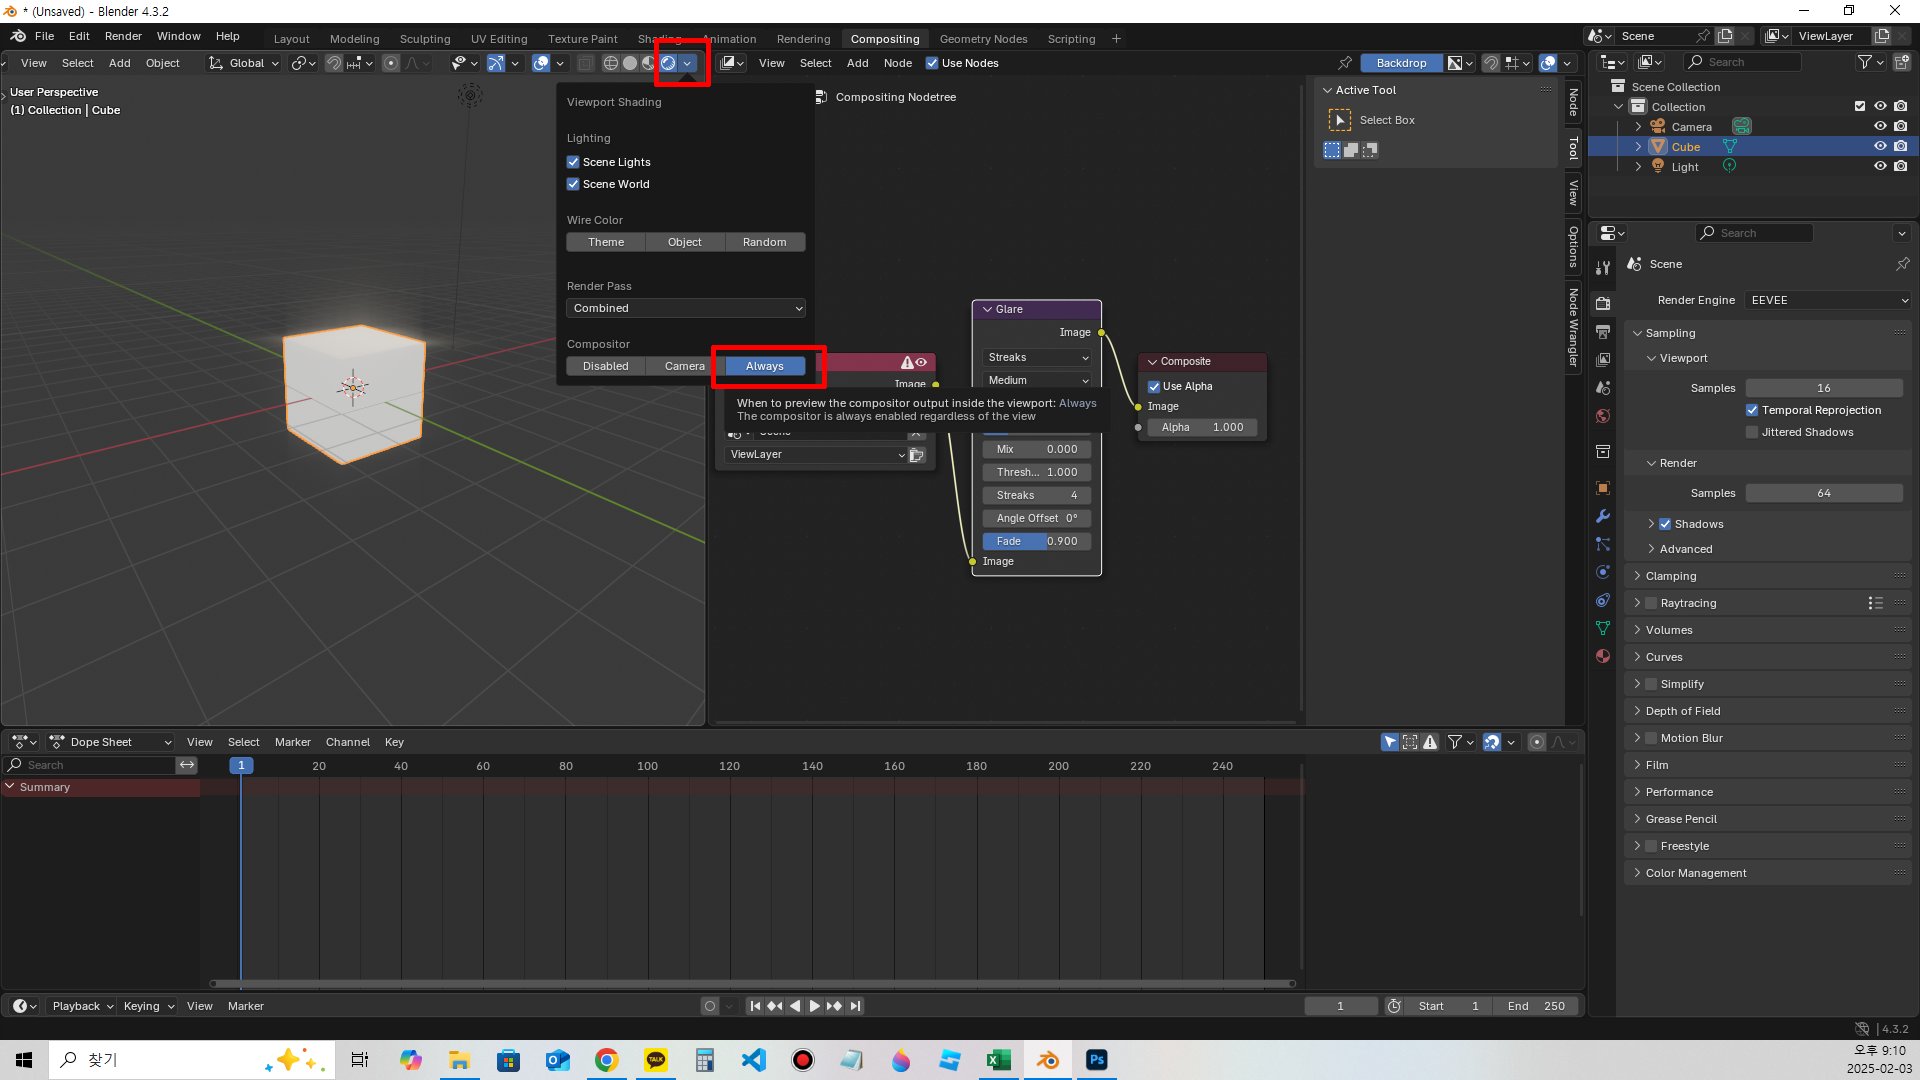Play animation in reverse
Image resolution: width=1920 pixels, height=1080 pixels.
point(795,1006)
